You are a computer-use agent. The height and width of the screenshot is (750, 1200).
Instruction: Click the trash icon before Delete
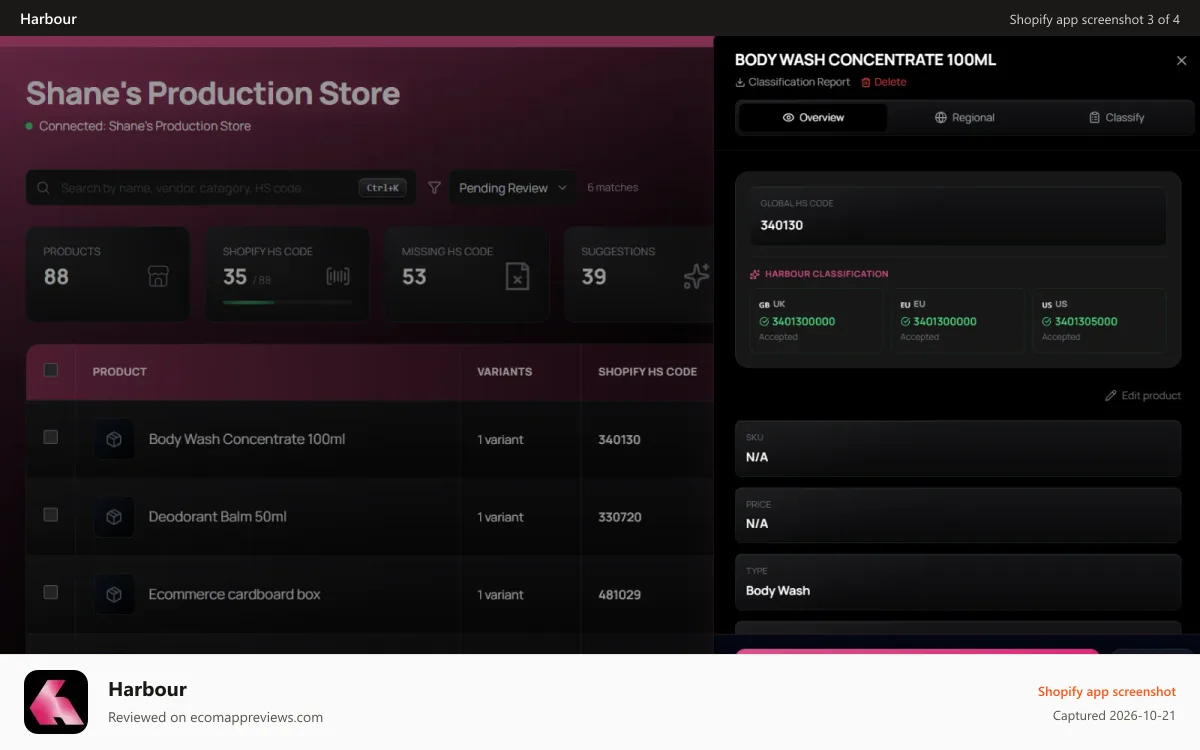(866, 82)
